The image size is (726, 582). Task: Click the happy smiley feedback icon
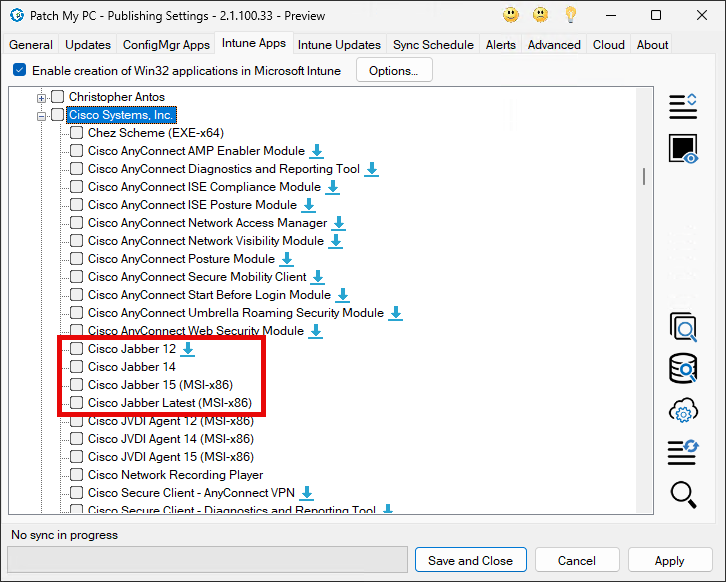[x=511, y=15]
